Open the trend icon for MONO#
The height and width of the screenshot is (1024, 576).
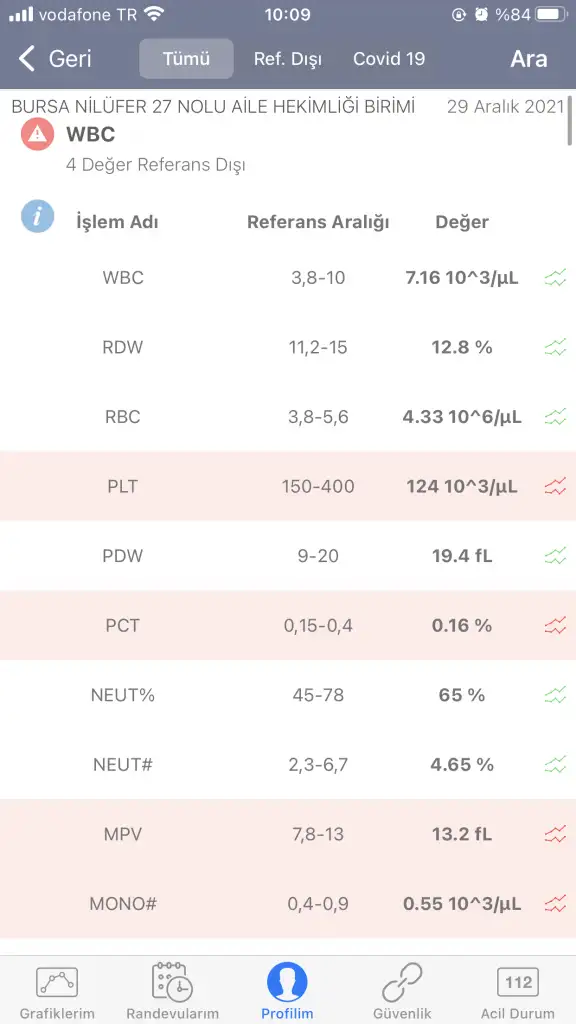click(555, 904)
